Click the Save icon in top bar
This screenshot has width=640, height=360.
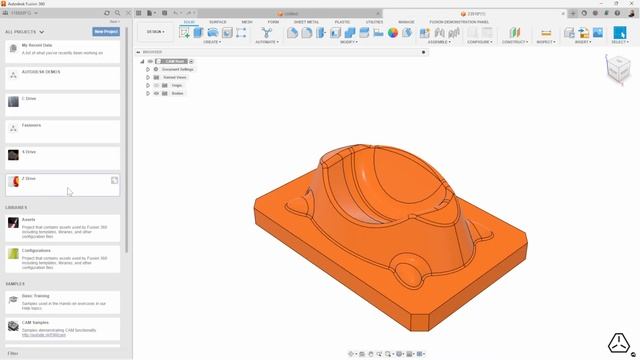[164, 13]
